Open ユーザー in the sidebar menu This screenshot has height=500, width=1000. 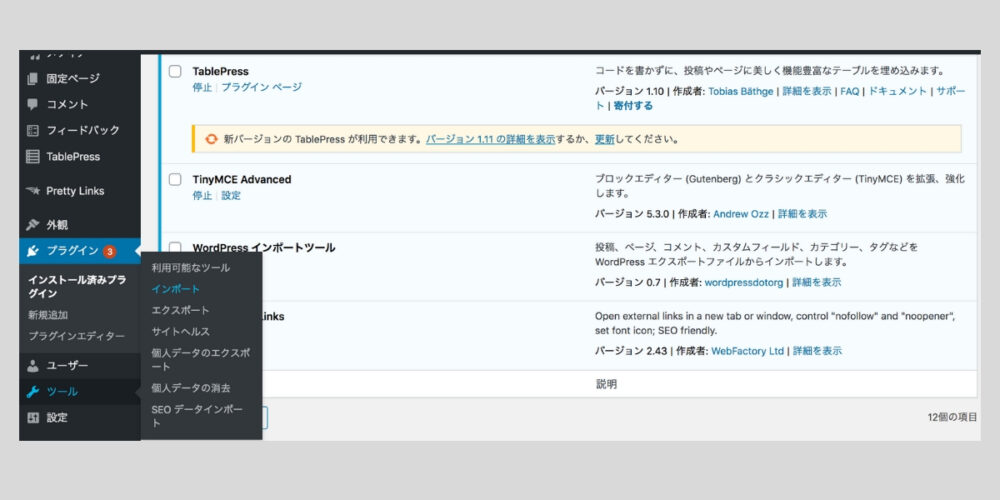coord(67,366)
